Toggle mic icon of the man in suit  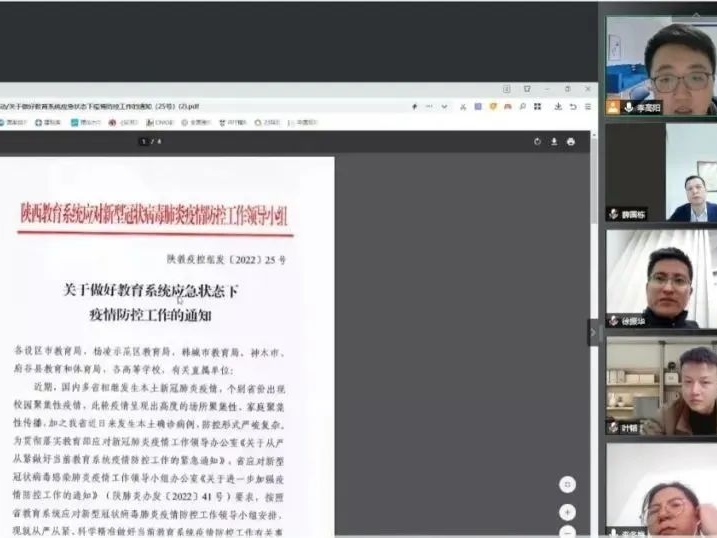(x=614, y=214)
